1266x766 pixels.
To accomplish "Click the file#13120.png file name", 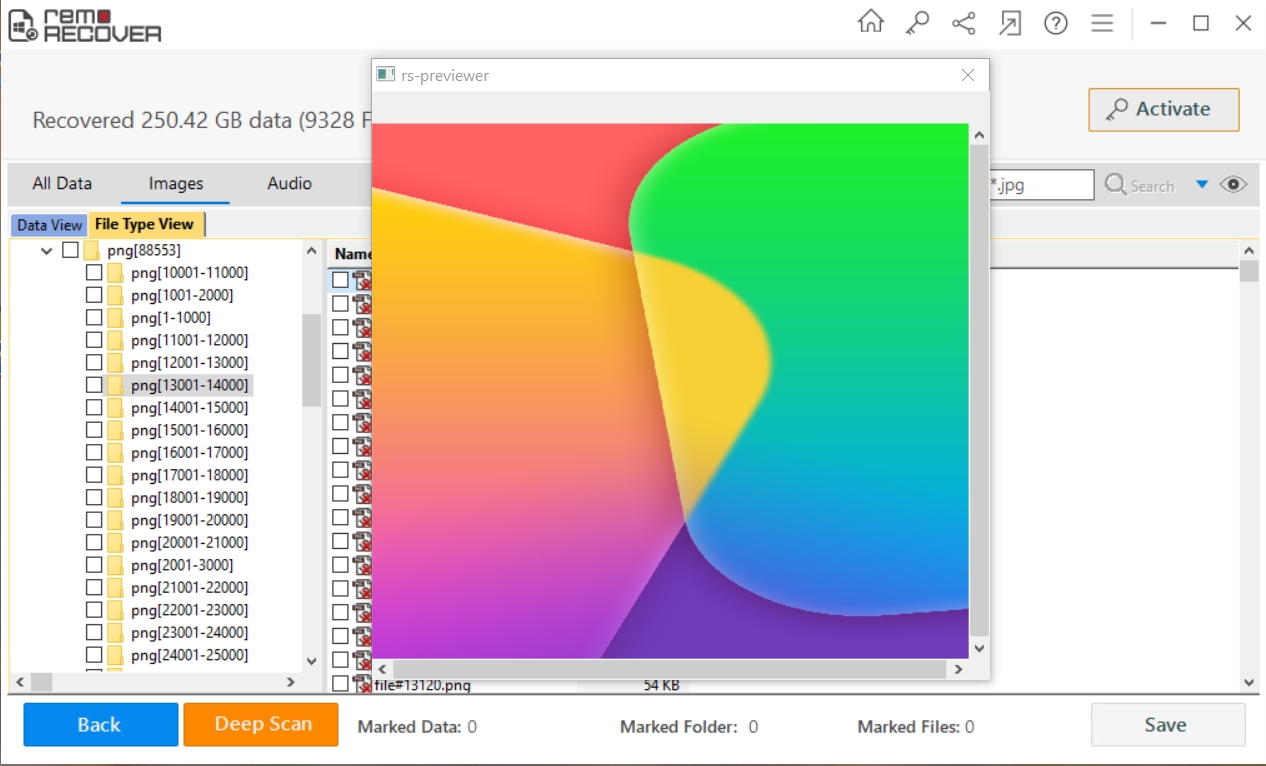I will 422,685.
